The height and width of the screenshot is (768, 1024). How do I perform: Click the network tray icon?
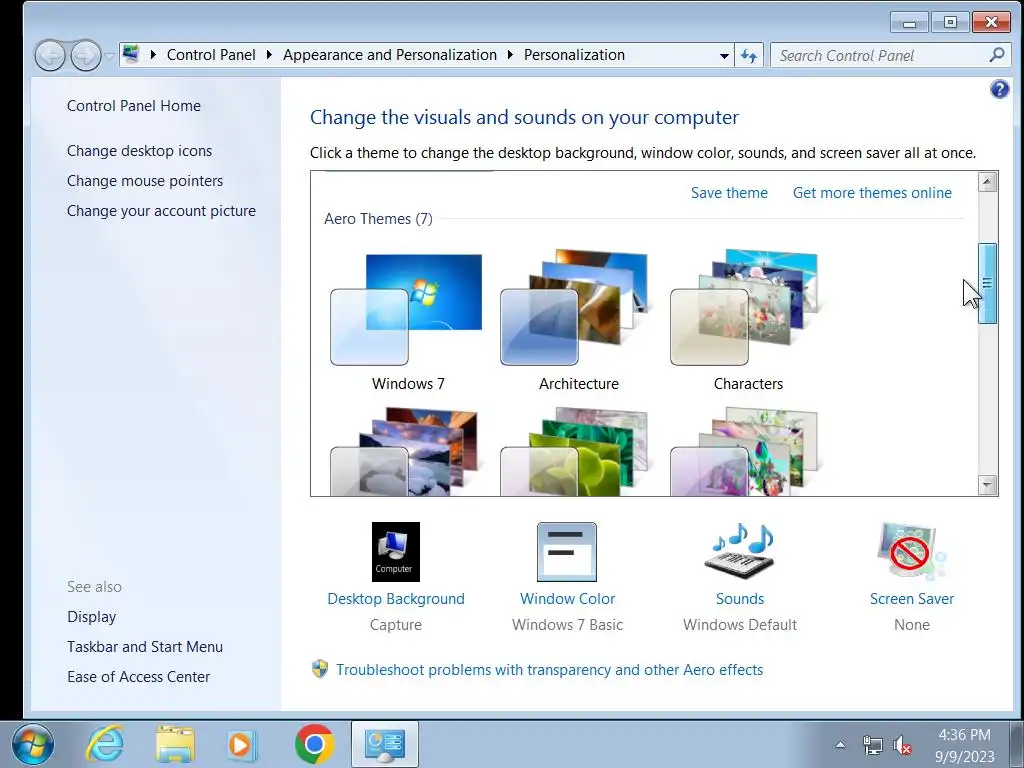tap(872, 744)
